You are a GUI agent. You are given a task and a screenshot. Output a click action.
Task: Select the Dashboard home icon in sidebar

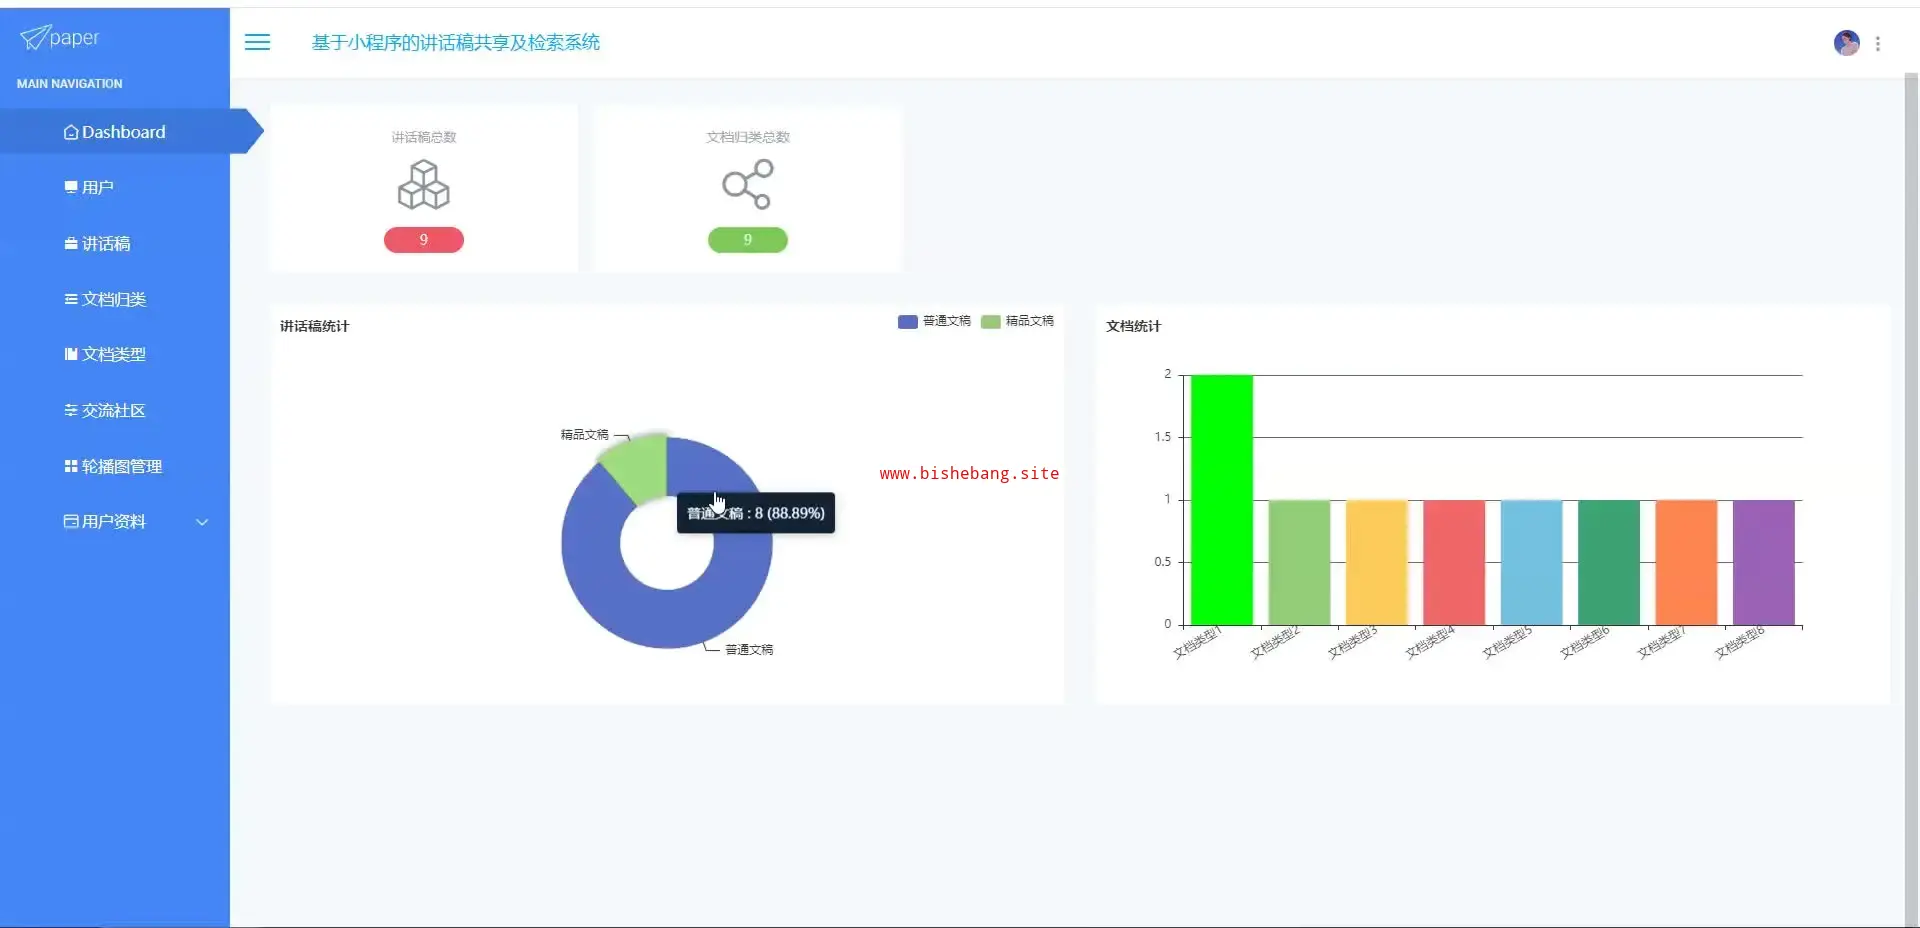tap(71, 132)
